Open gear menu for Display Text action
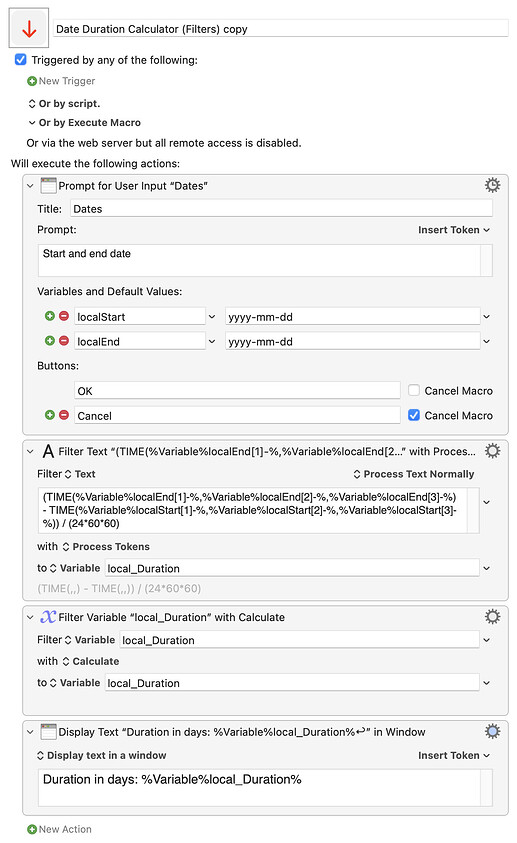517x843 pixels. 492,731
